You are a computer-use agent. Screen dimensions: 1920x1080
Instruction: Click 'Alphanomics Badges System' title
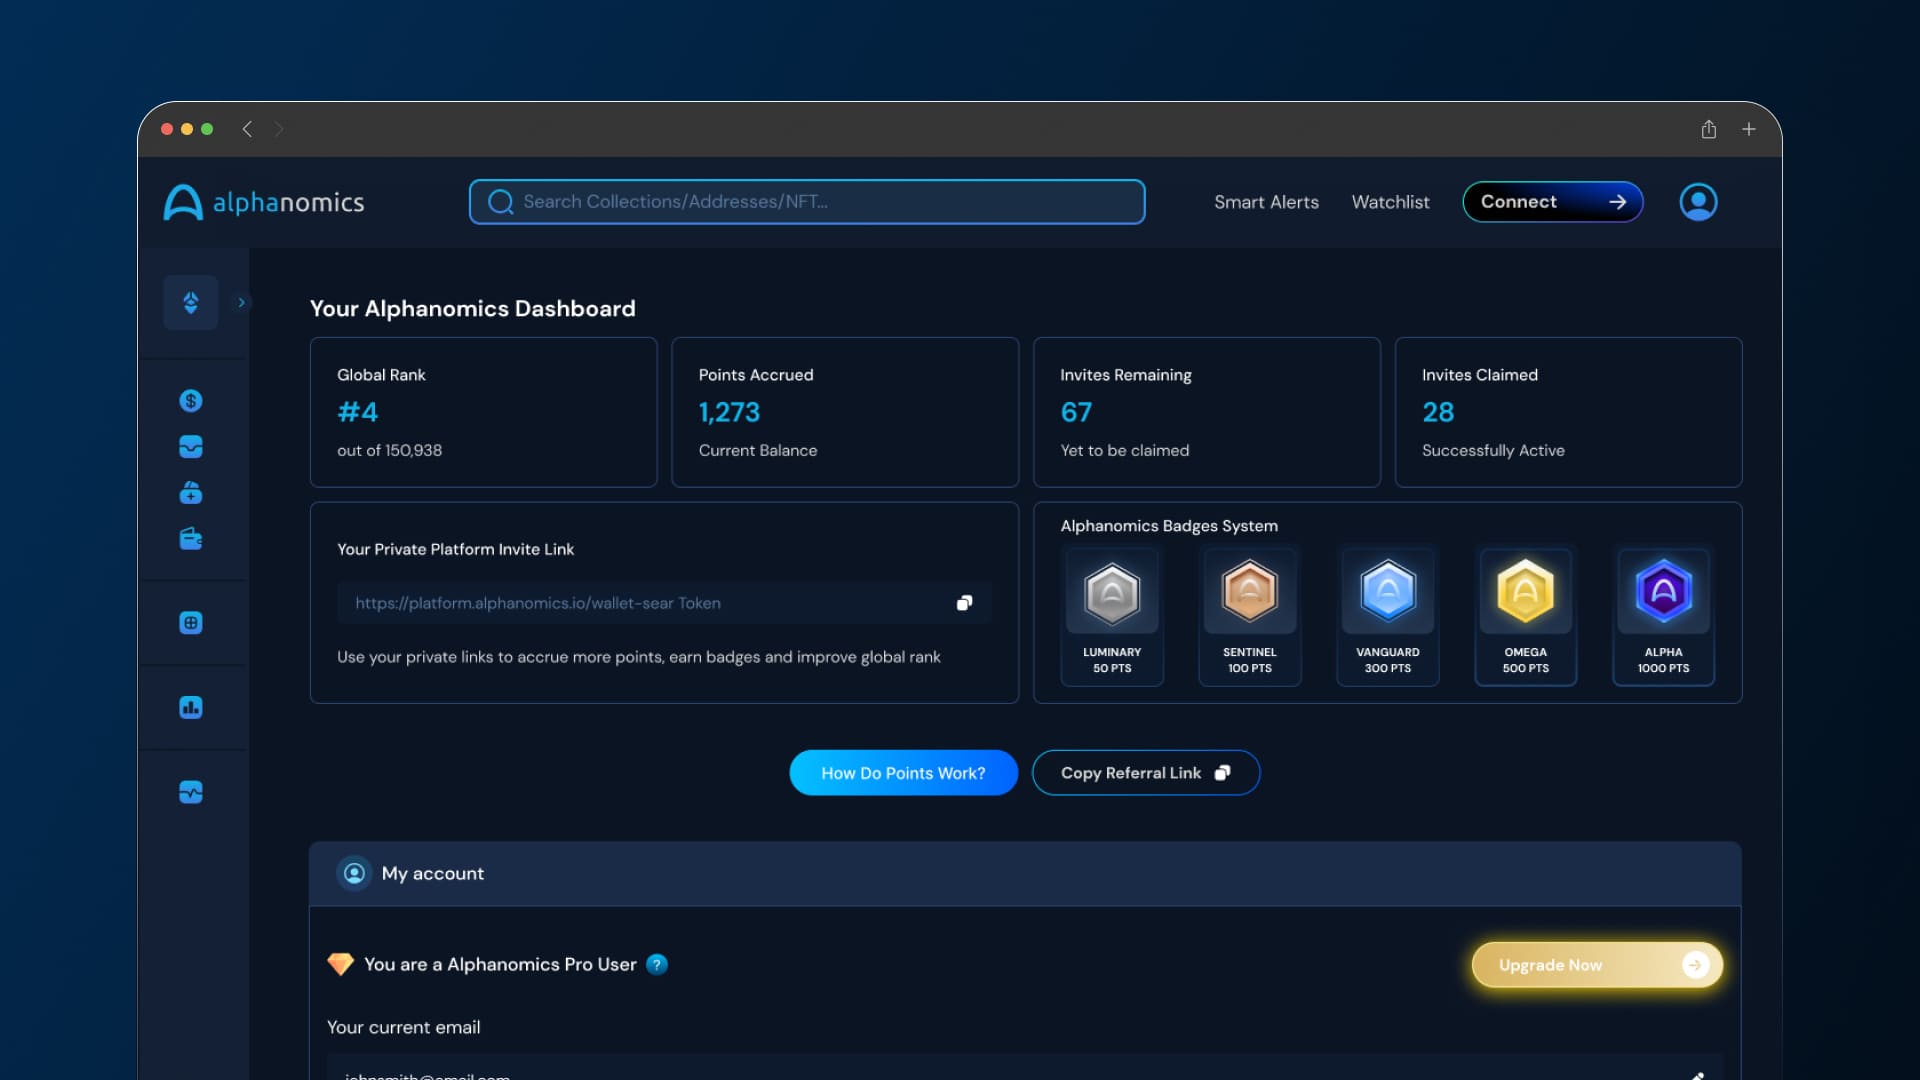tap(1169, 526)
